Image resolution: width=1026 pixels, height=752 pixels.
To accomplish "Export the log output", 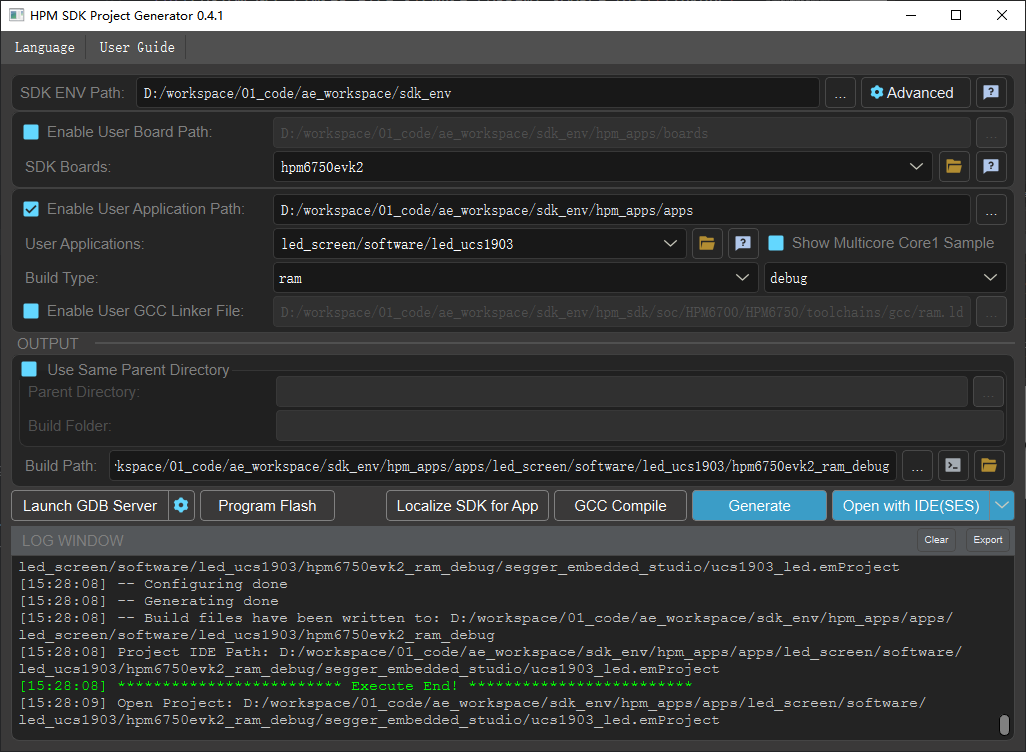I will [987, 540].
